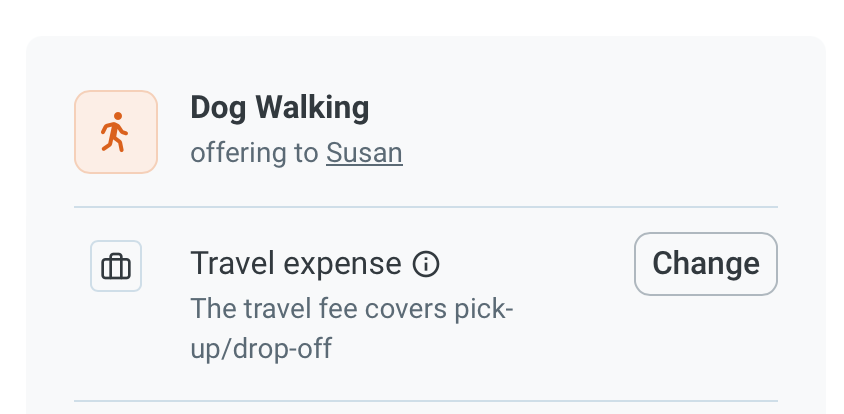
Task: Select the suitcase travel expense icon
Action: (x=116, y=266)
